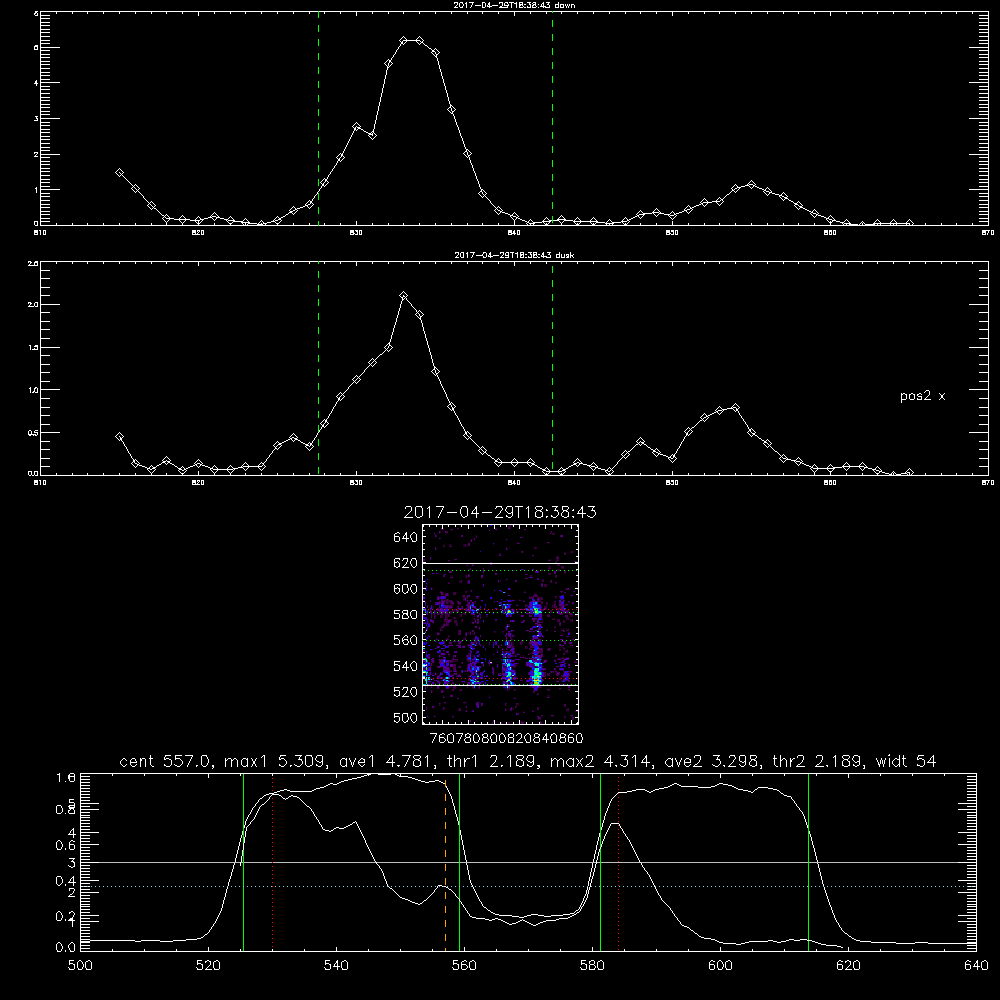
Task: Select the '520' label on heat map axis
Action: click(406, 692)
